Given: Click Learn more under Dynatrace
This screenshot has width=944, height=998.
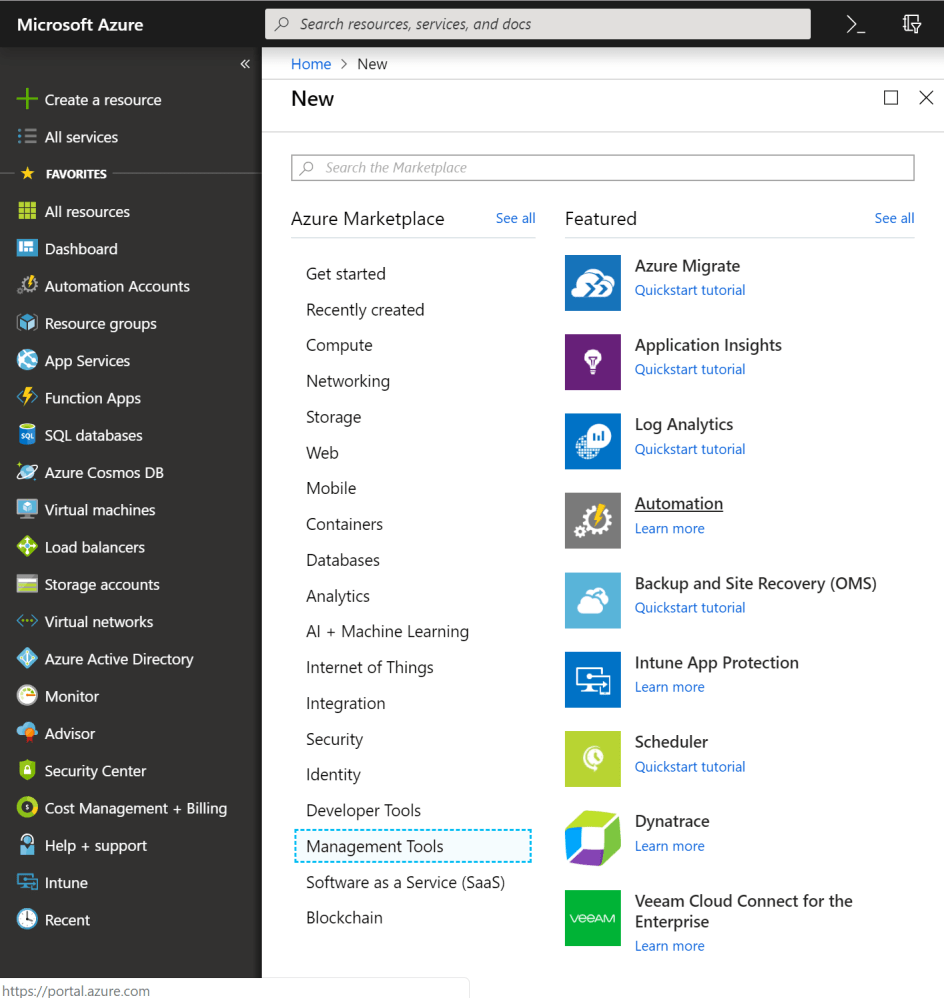Looking at the screenshot, I should pyautogui.click(x=669, y=845).
